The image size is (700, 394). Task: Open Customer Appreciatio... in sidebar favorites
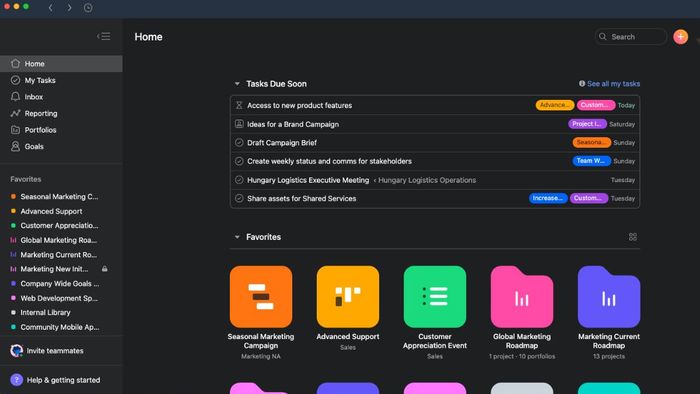(59, 225)
